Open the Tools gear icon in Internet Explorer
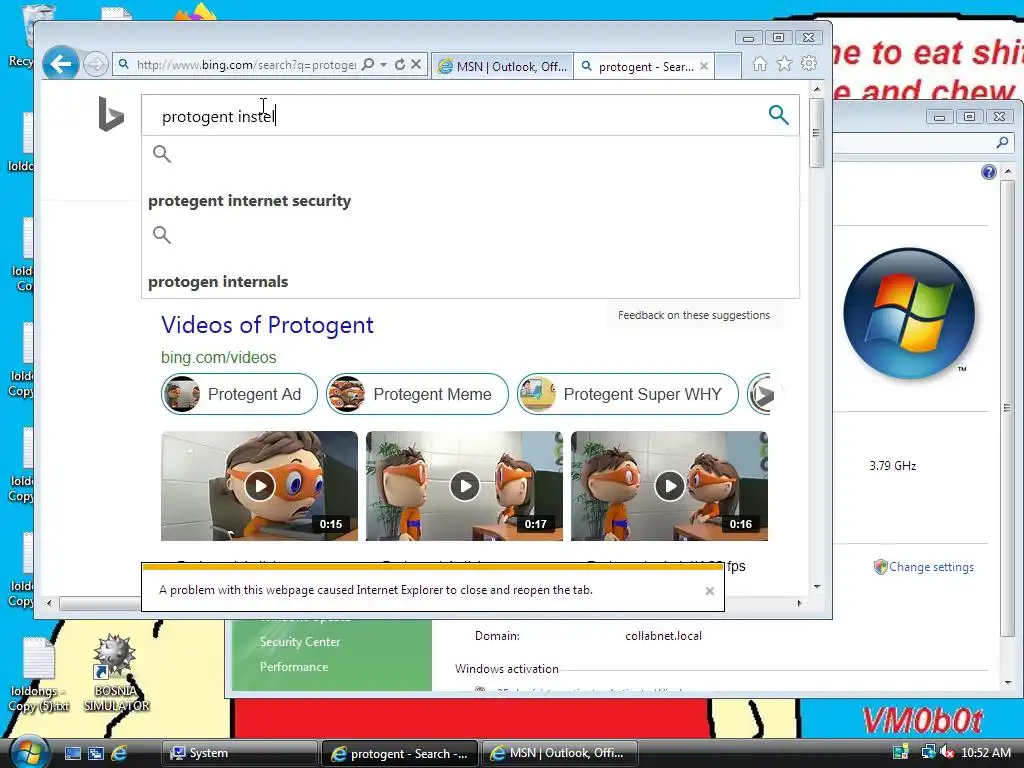 pos(809,63)
